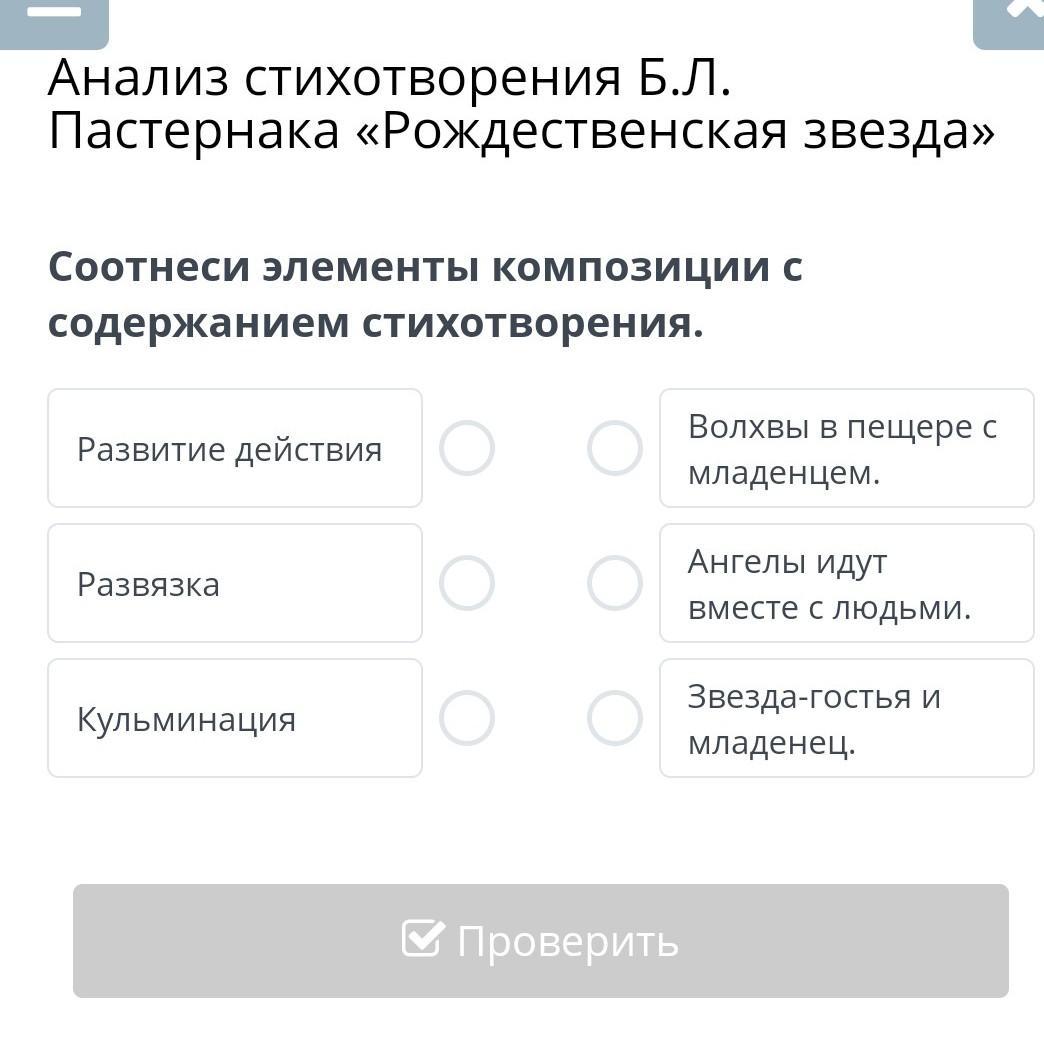
Task: Click the checkmark icon in Проверить button
Action: tap(423, 938)
